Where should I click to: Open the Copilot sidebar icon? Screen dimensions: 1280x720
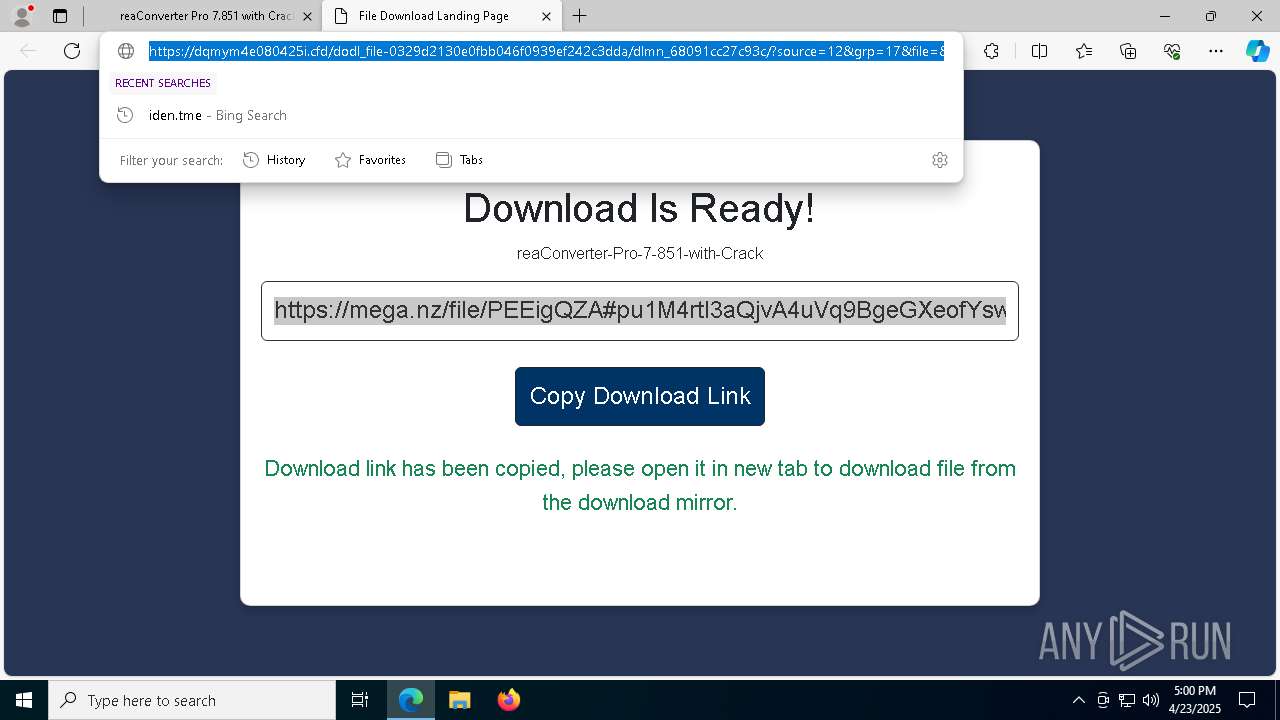click(x=1257, y=51)
